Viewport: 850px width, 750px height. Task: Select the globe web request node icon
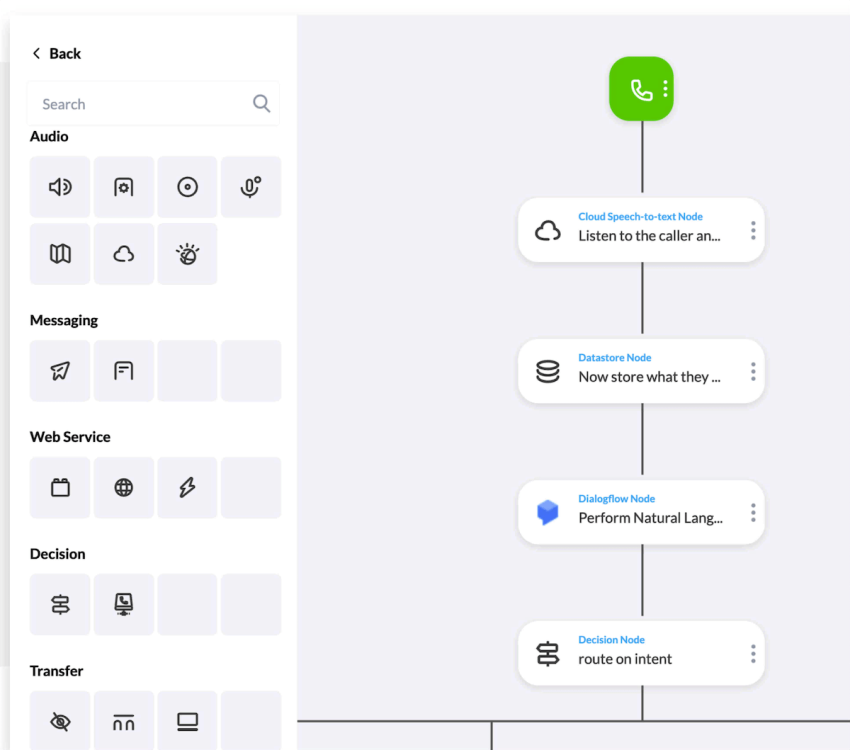pyautogui.click(x=124, y=488)
